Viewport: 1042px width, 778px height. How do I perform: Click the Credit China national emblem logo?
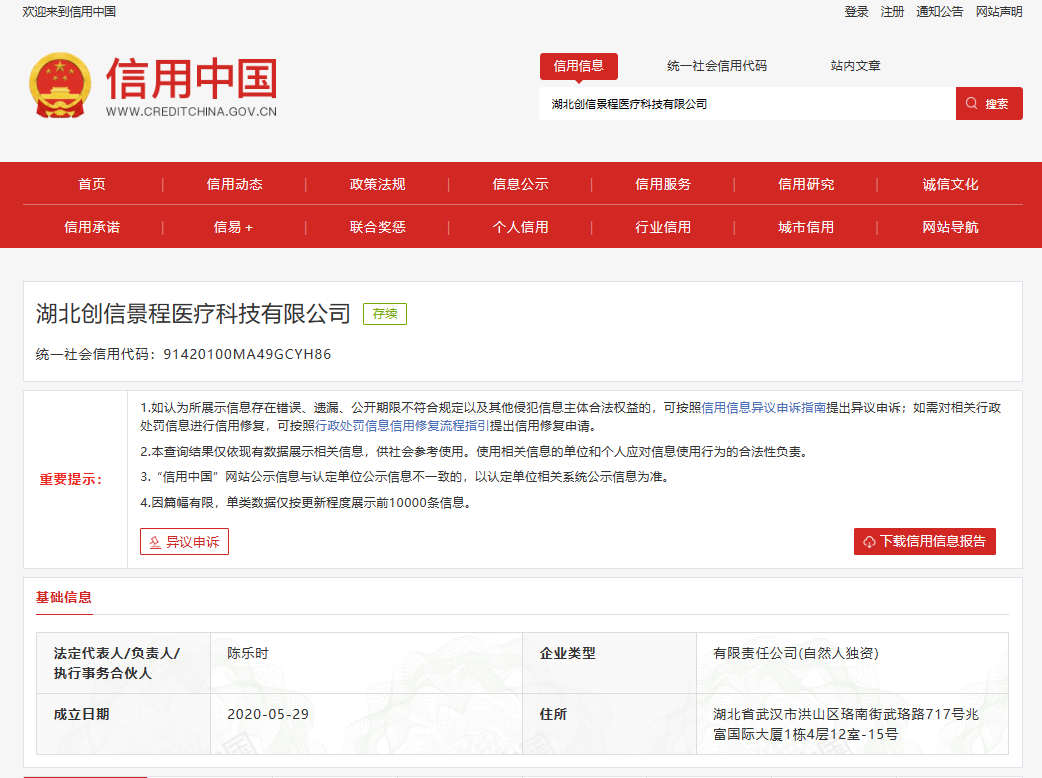point(61,86)
